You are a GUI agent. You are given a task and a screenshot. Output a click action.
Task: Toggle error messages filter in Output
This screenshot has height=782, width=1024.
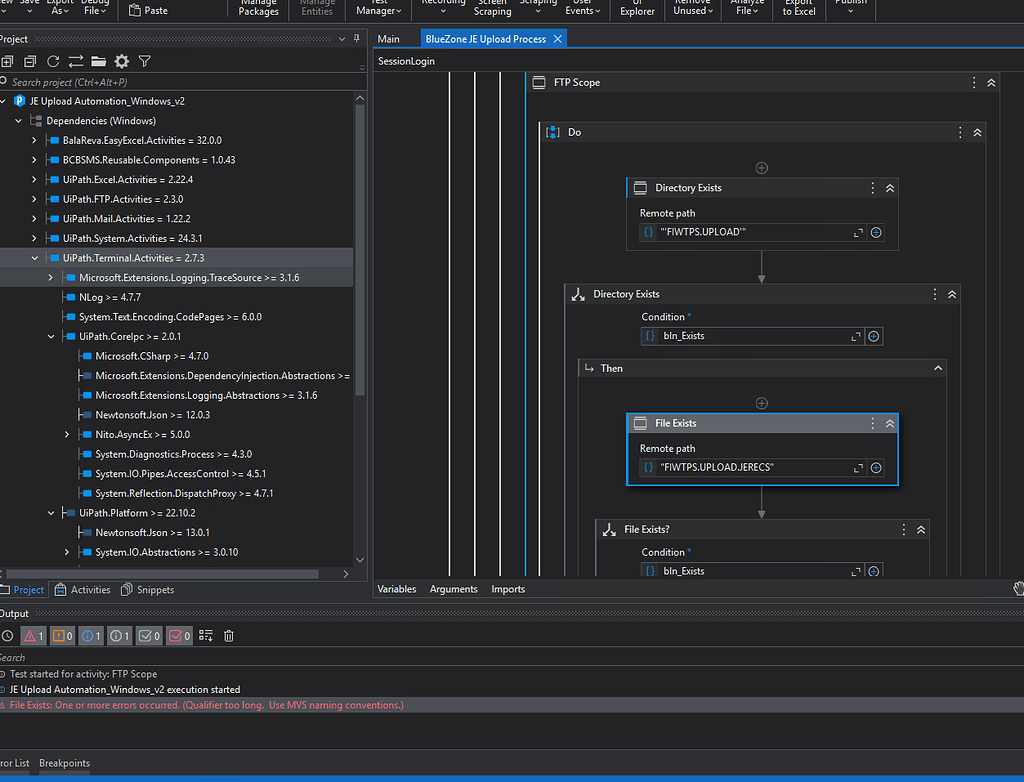[34, 635]
